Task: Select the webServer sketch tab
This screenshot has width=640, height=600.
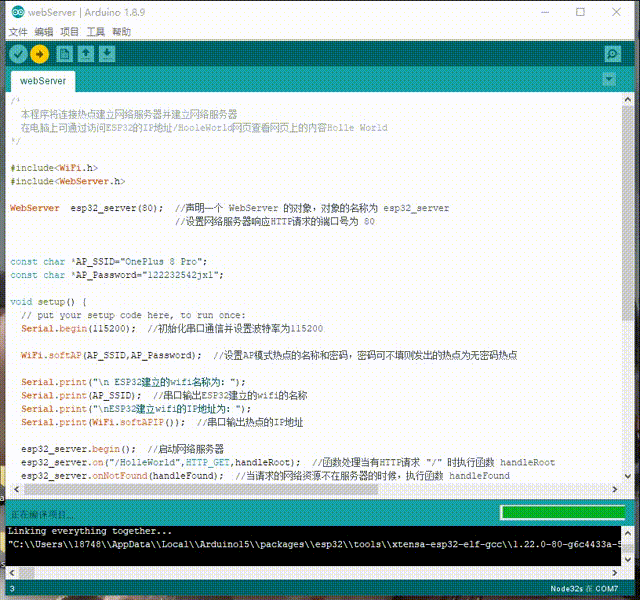Action: [x=43, y=81]
